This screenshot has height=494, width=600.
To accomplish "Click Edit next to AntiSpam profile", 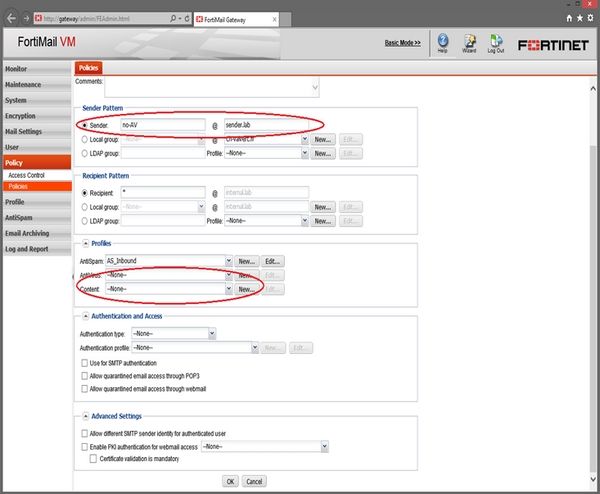I will (272, 261).
